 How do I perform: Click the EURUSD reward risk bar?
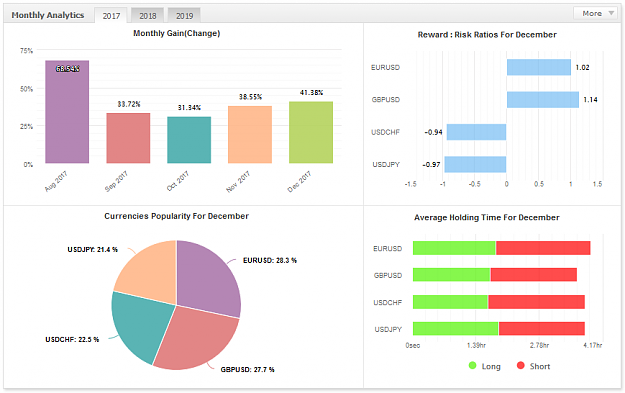tap(539, 67)
